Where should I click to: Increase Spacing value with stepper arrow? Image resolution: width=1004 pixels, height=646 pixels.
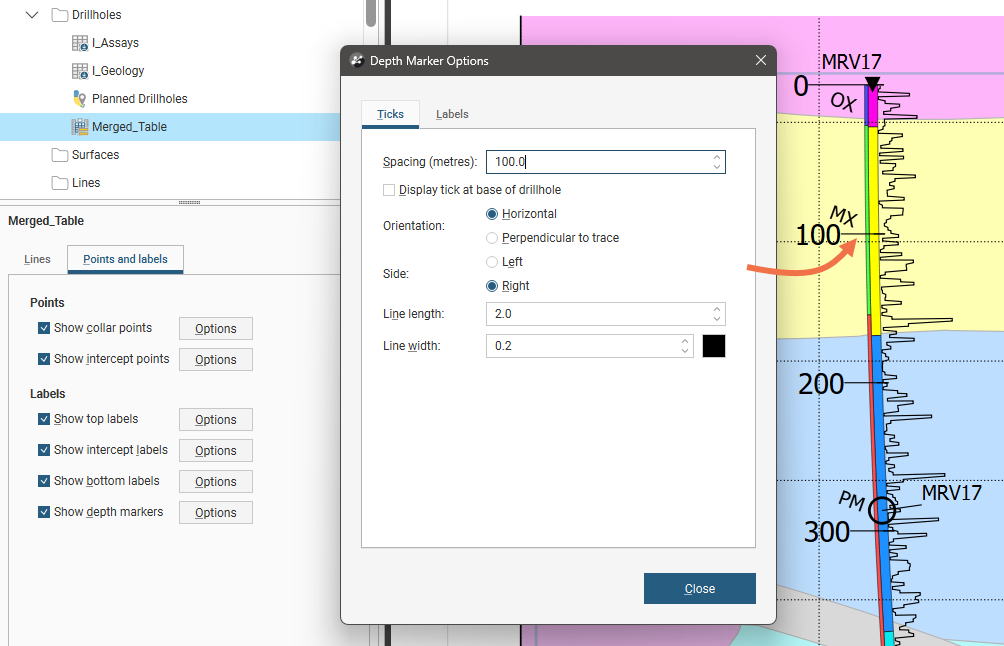coord(717,157)
